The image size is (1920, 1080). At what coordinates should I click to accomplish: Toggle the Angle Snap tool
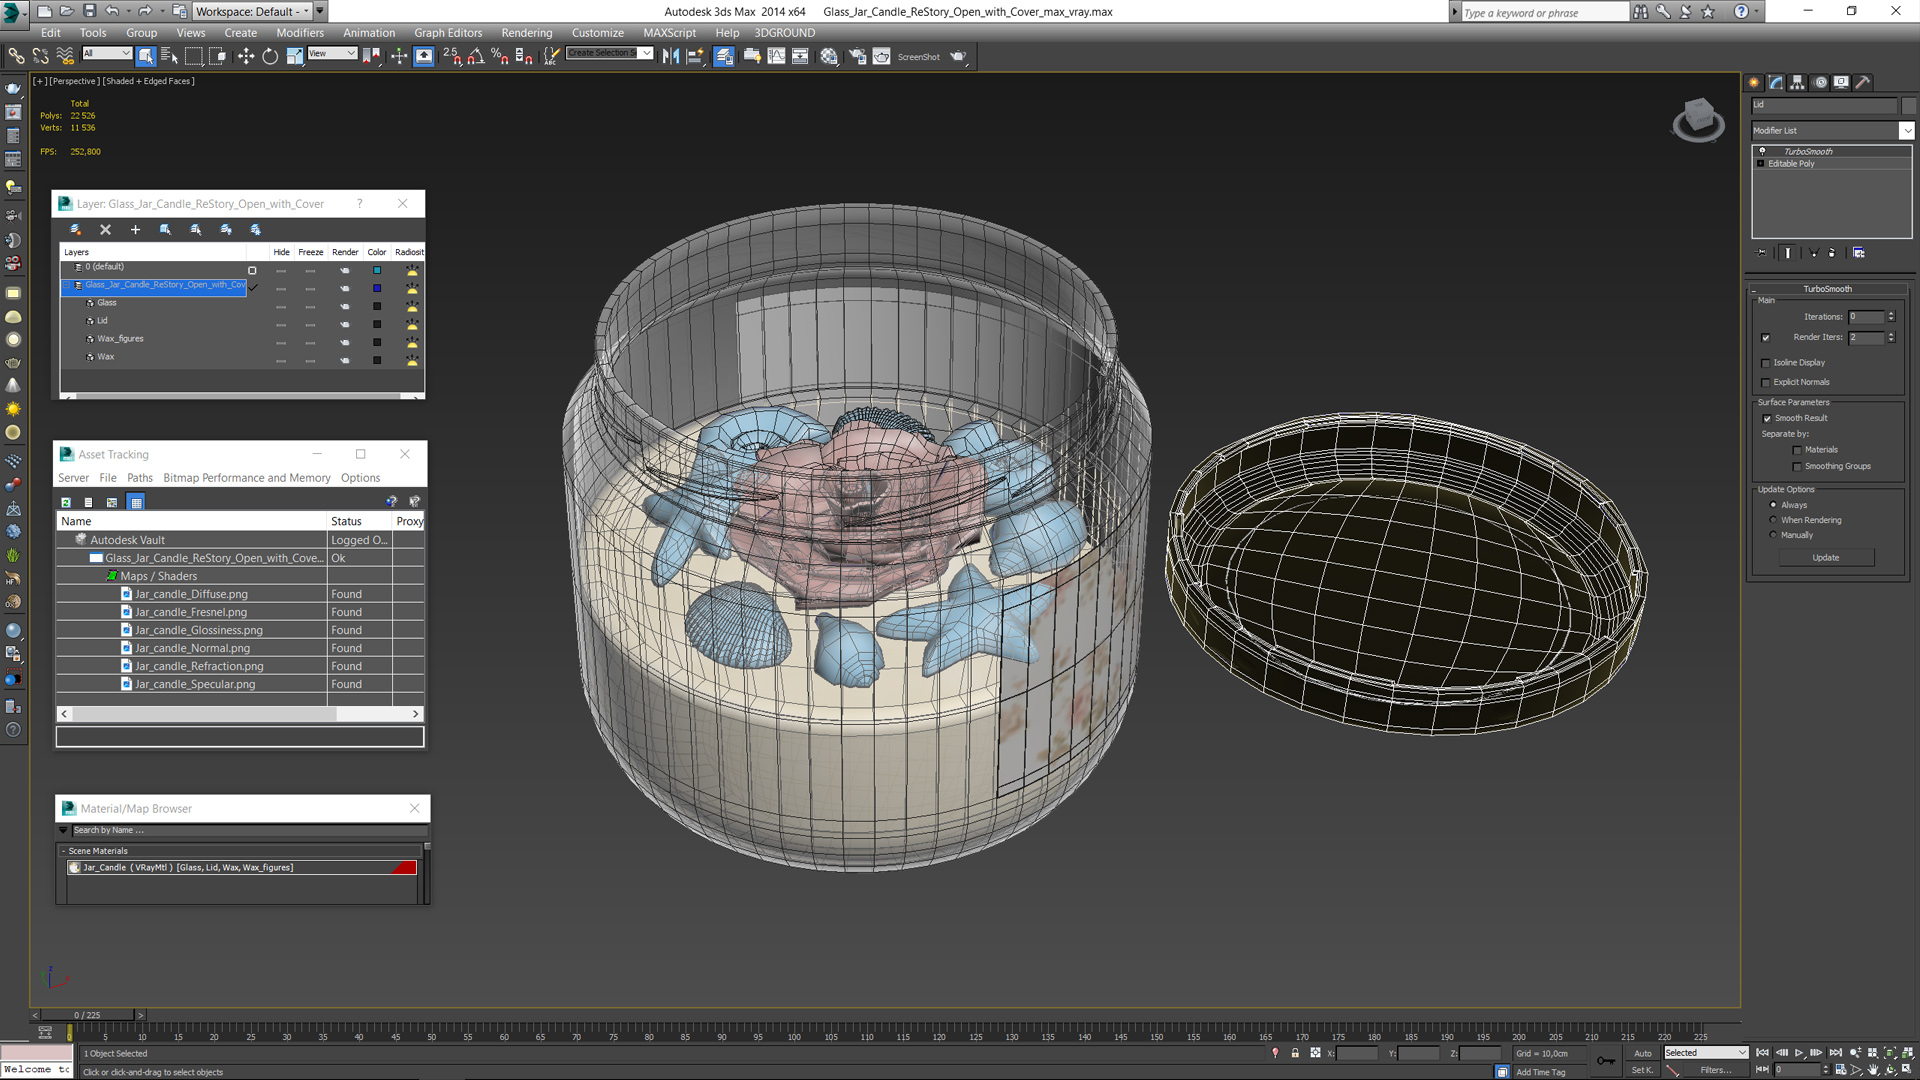click(x=476, y=56)
